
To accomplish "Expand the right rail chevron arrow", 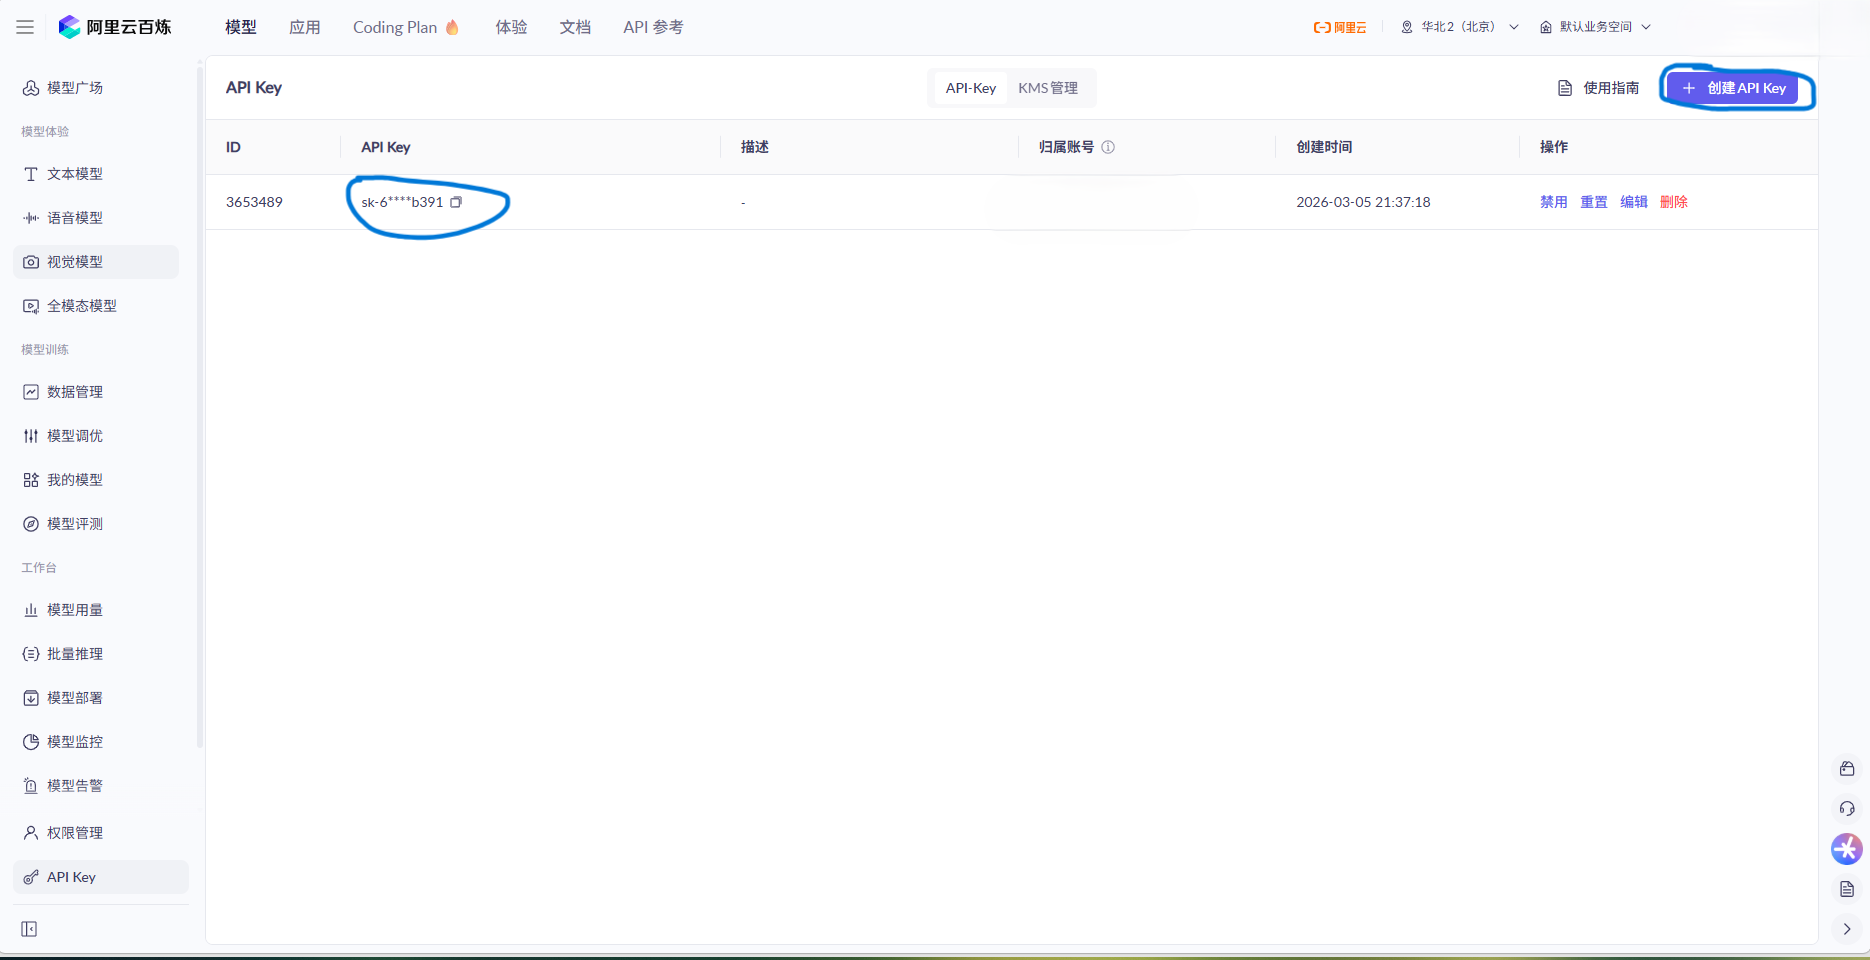I will [1847, 929].
